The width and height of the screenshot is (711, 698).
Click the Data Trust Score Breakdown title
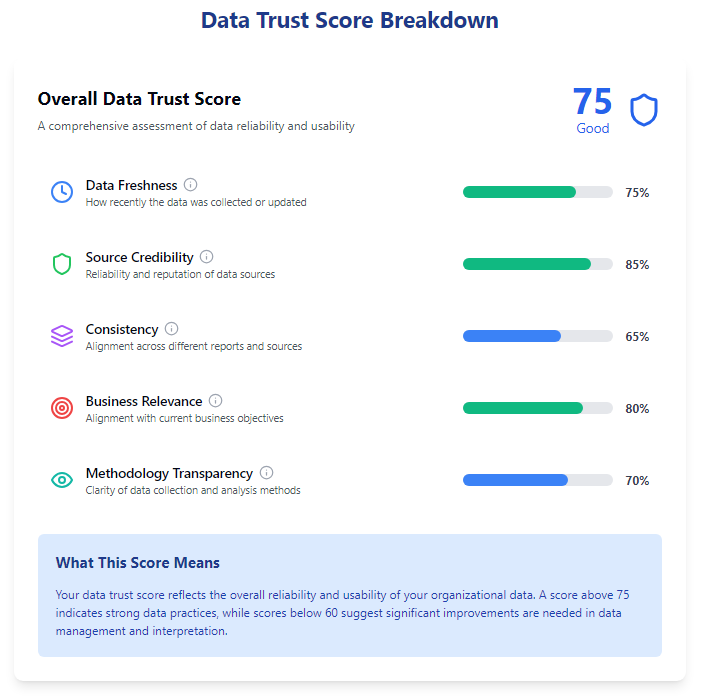350,20
